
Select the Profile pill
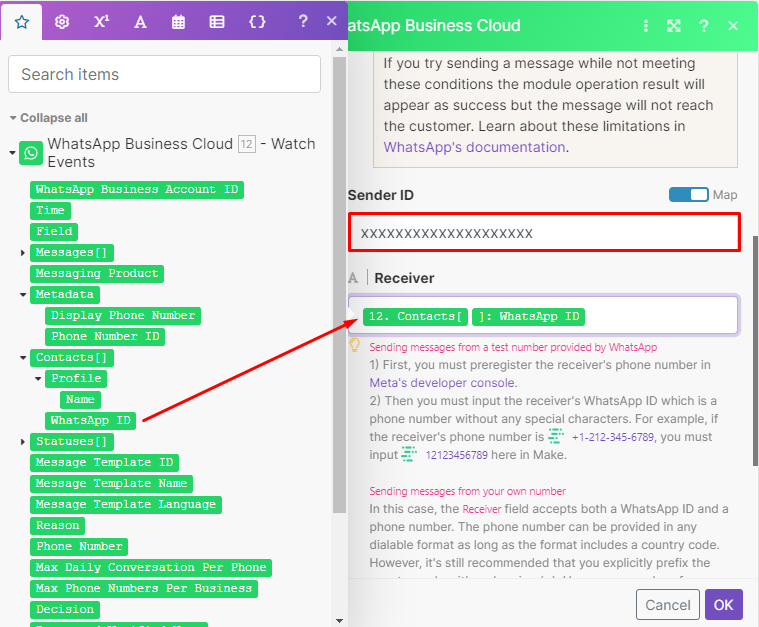[x=76, y=379]
